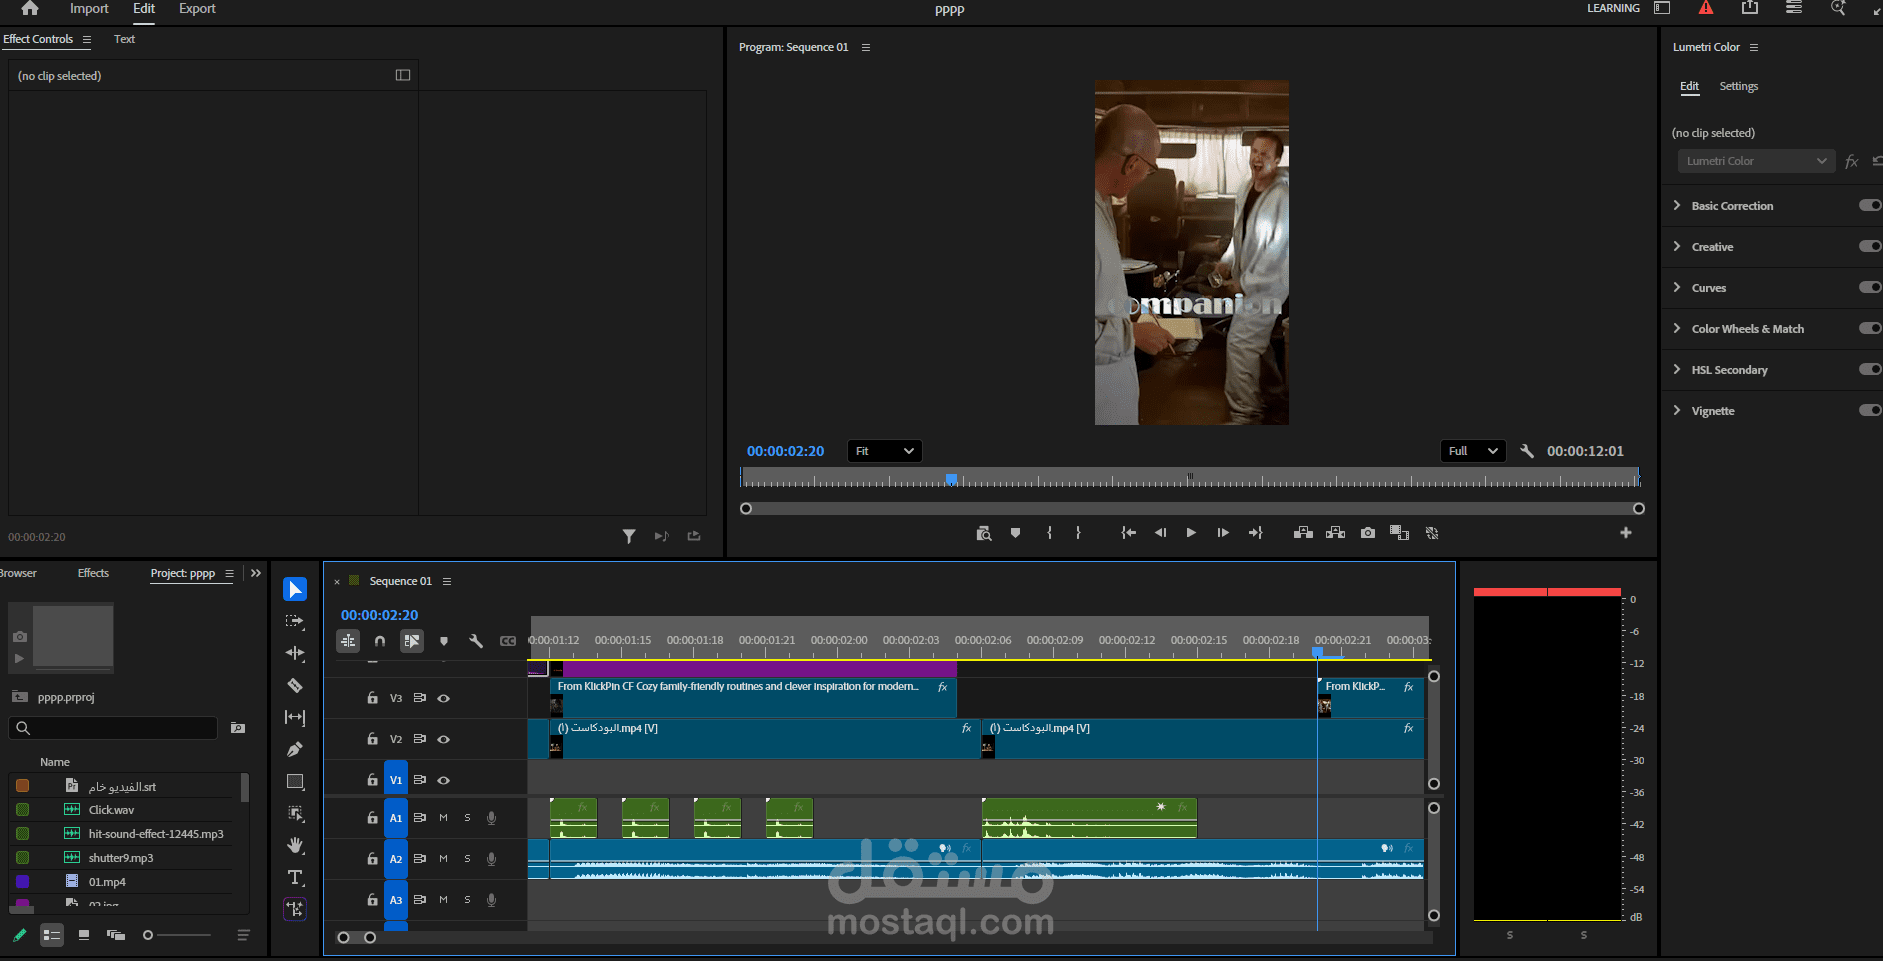Show overflow panels double arrow
The image size is (1883, 961).
[x=256, y=573]
